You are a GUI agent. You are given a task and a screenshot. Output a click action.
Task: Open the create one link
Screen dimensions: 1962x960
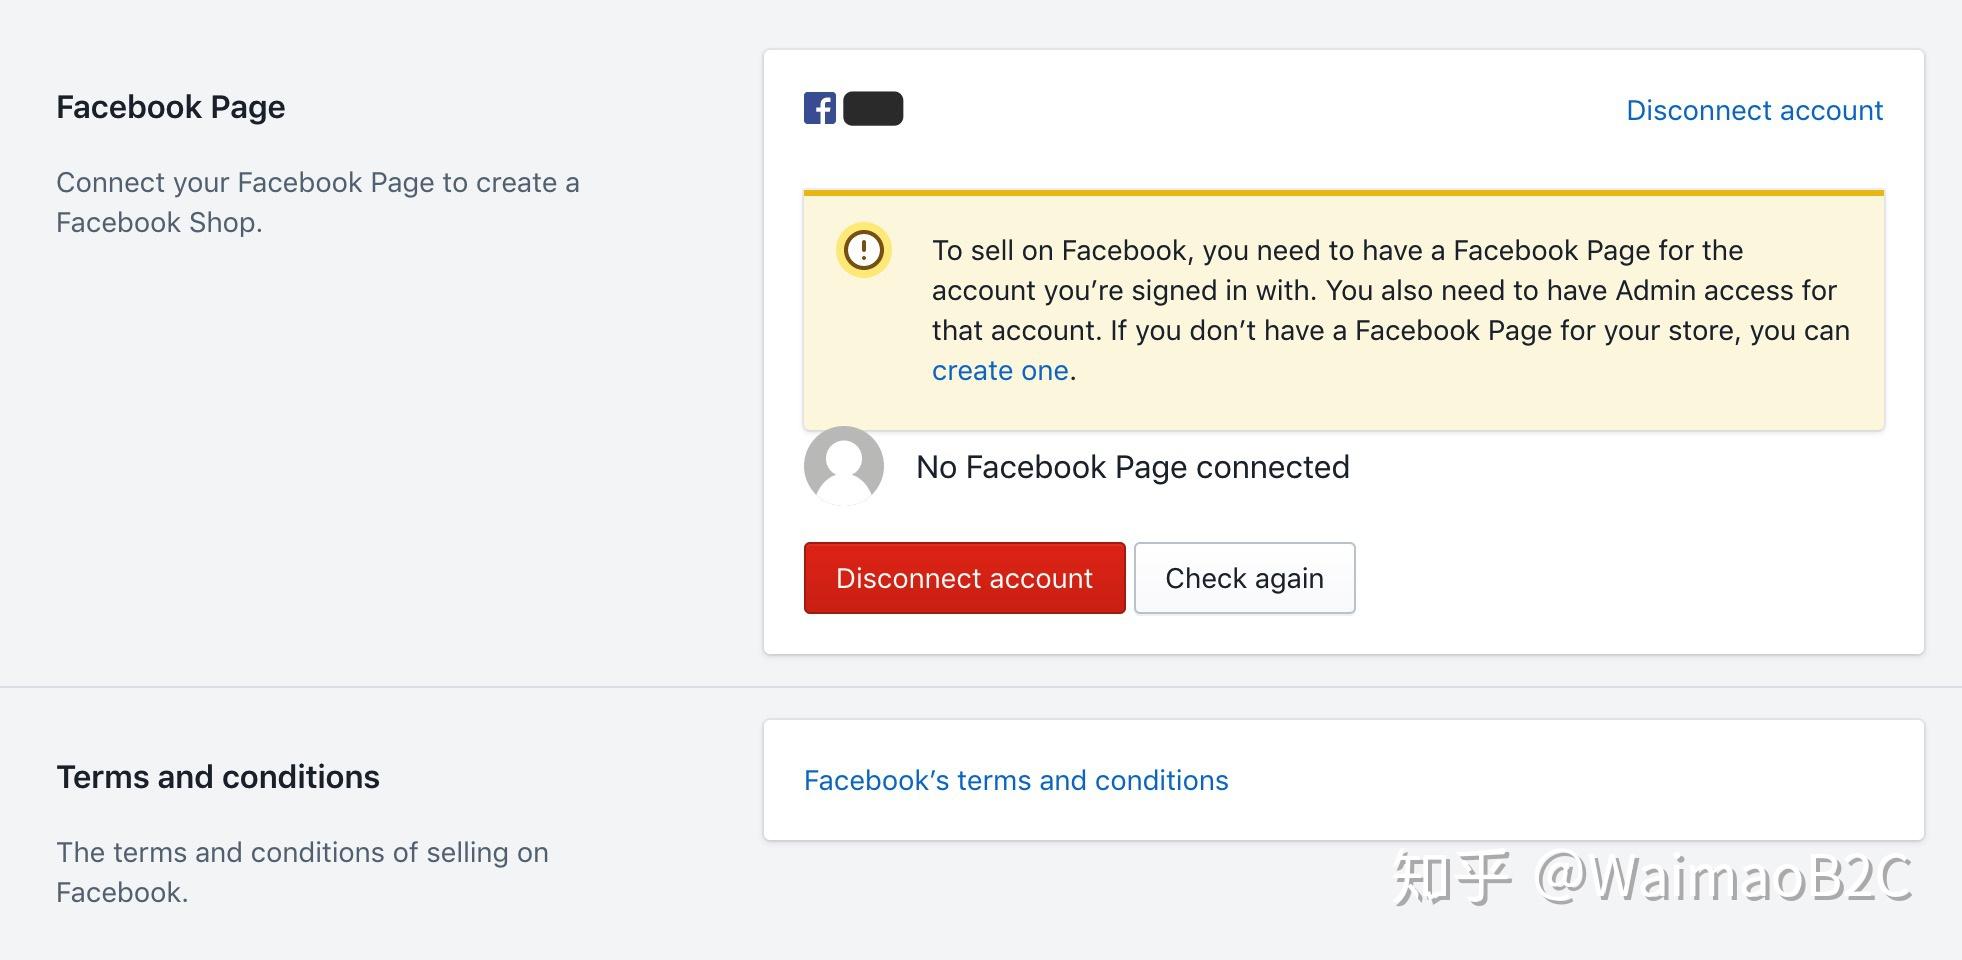click(1000, 371)
